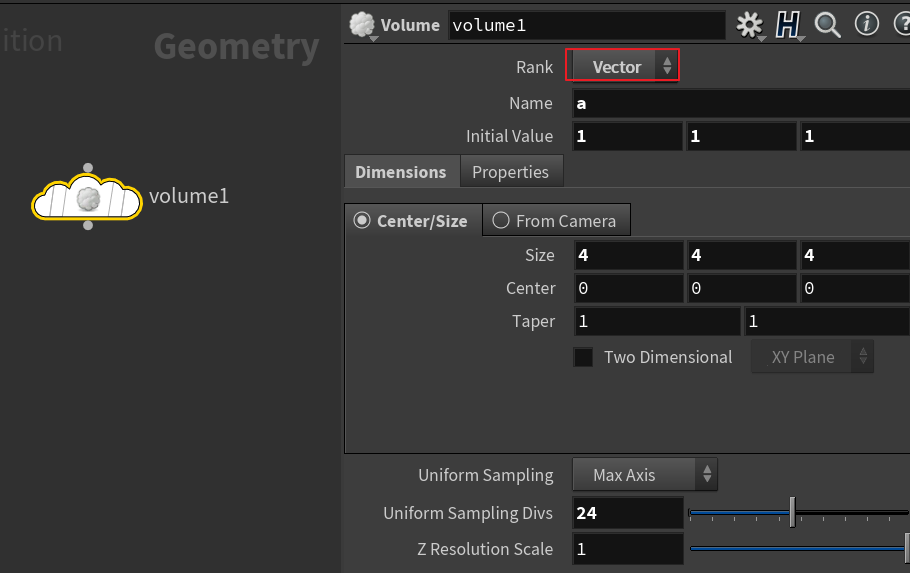Click the magnifier search parameters icon
Screen dimensions: 910x573
coord(827,25)
